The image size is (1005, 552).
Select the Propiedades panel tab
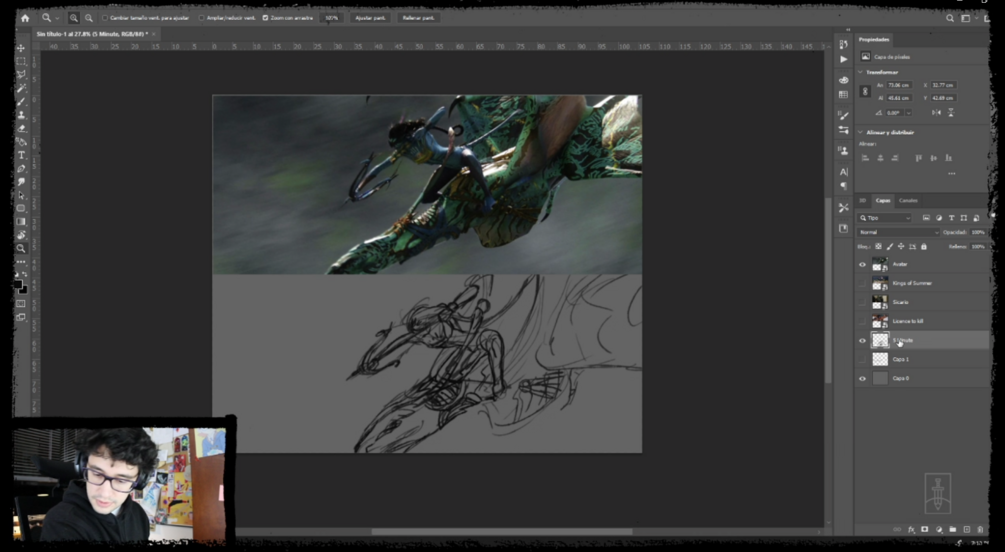coord(874,40)
